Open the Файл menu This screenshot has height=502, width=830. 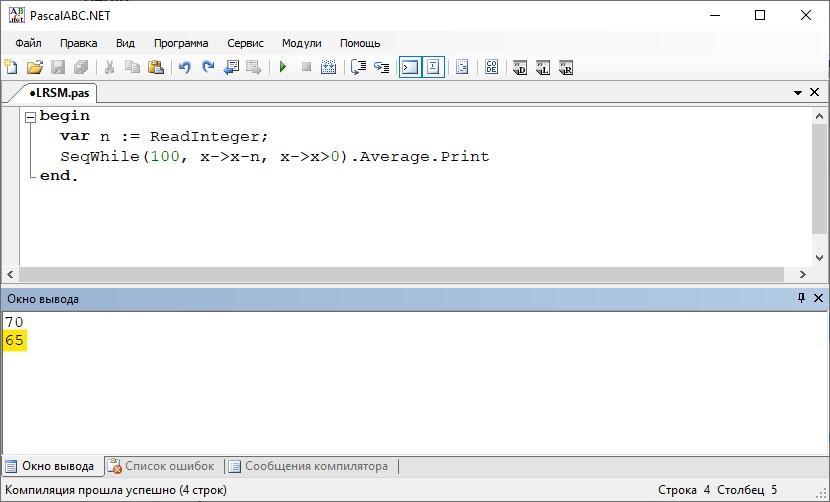[28, 43]
